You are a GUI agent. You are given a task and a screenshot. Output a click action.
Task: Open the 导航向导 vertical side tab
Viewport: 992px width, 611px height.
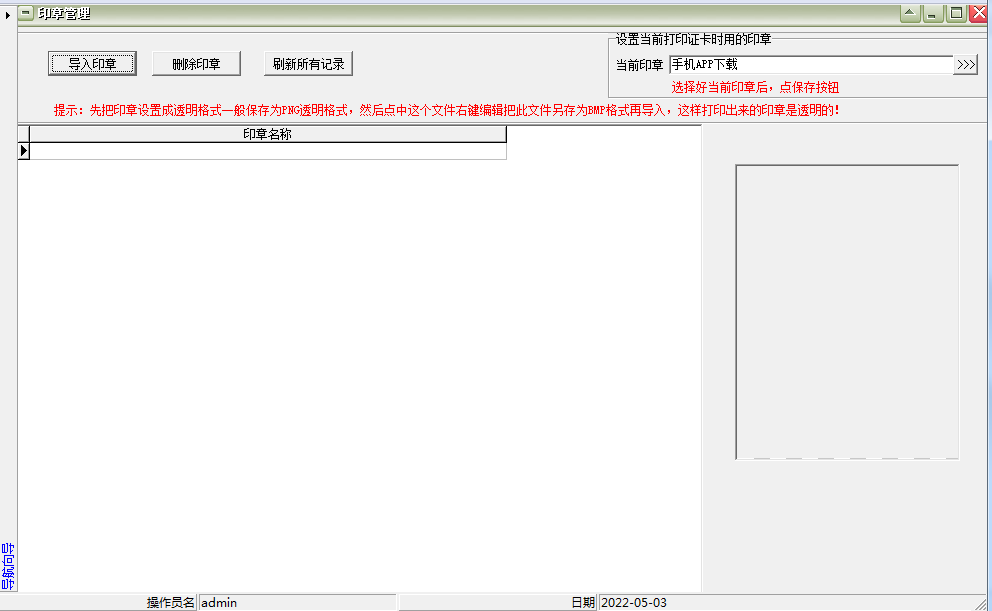8,566
